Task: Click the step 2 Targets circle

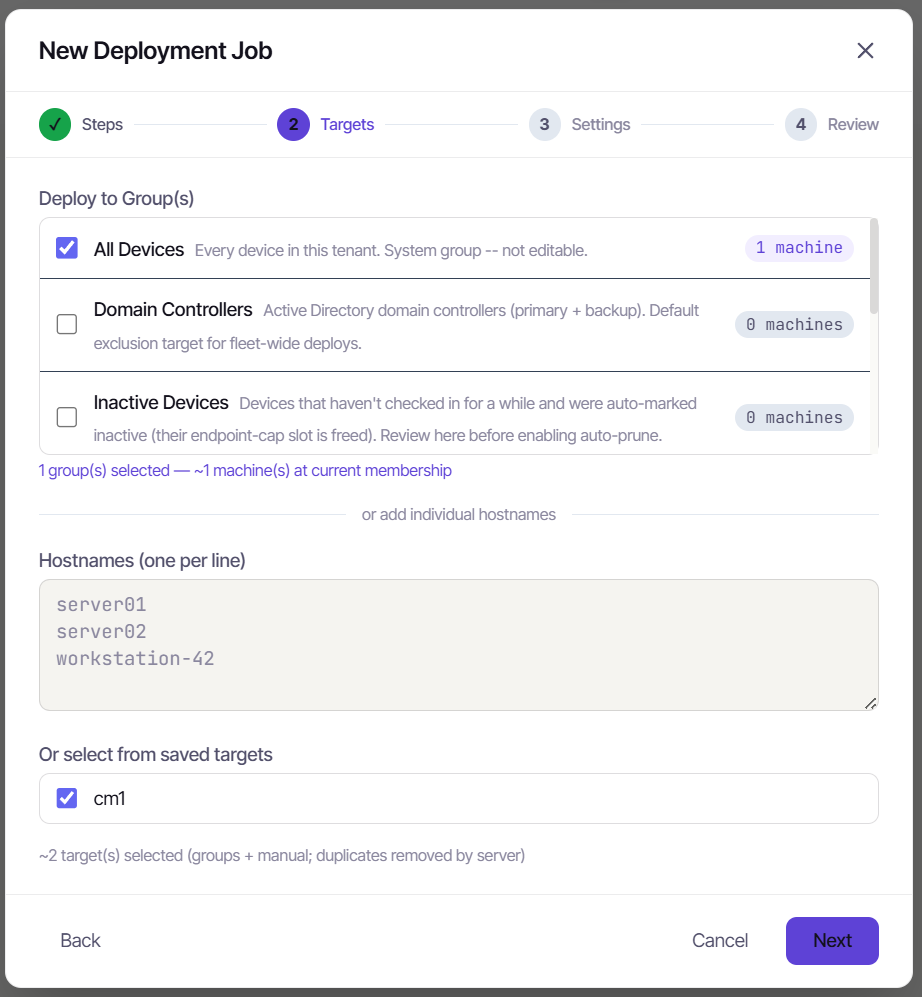Action: [x=293, y=124]
